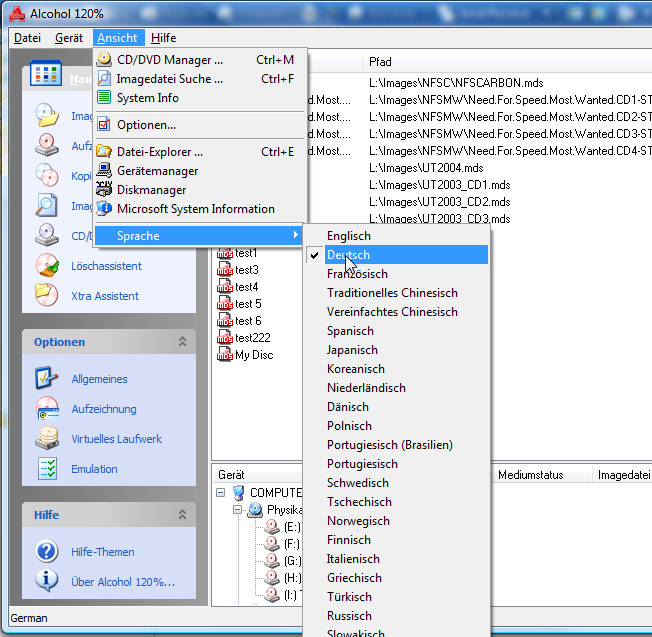Click the My Disc mds file icon
Viewport: 652px width, 637px height.
tap(225, 354)
